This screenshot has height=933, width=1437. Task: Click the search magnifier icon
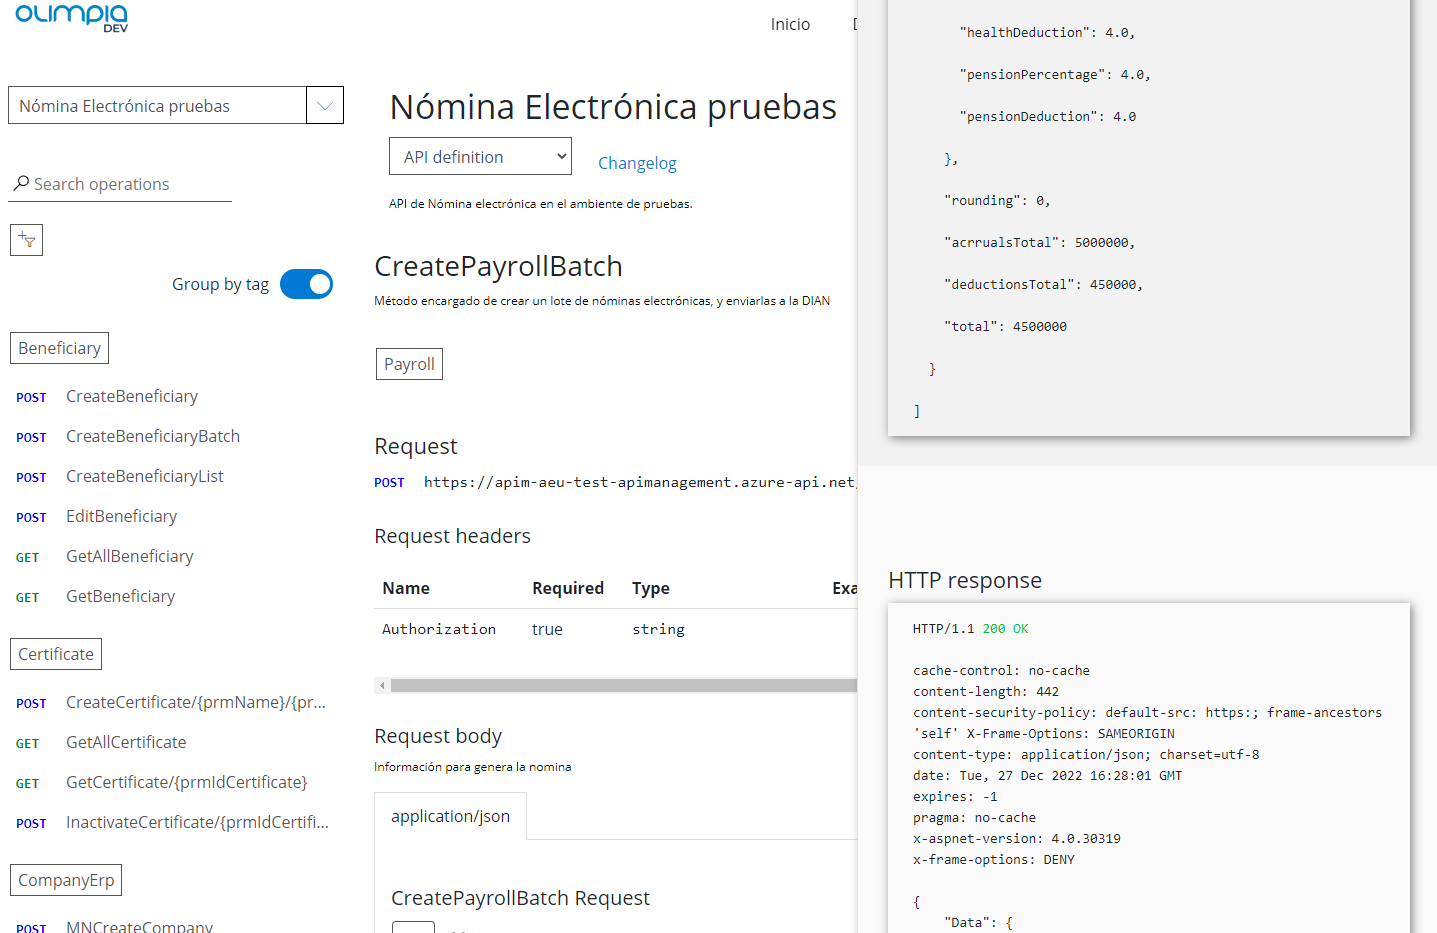(x=21, y=183)
